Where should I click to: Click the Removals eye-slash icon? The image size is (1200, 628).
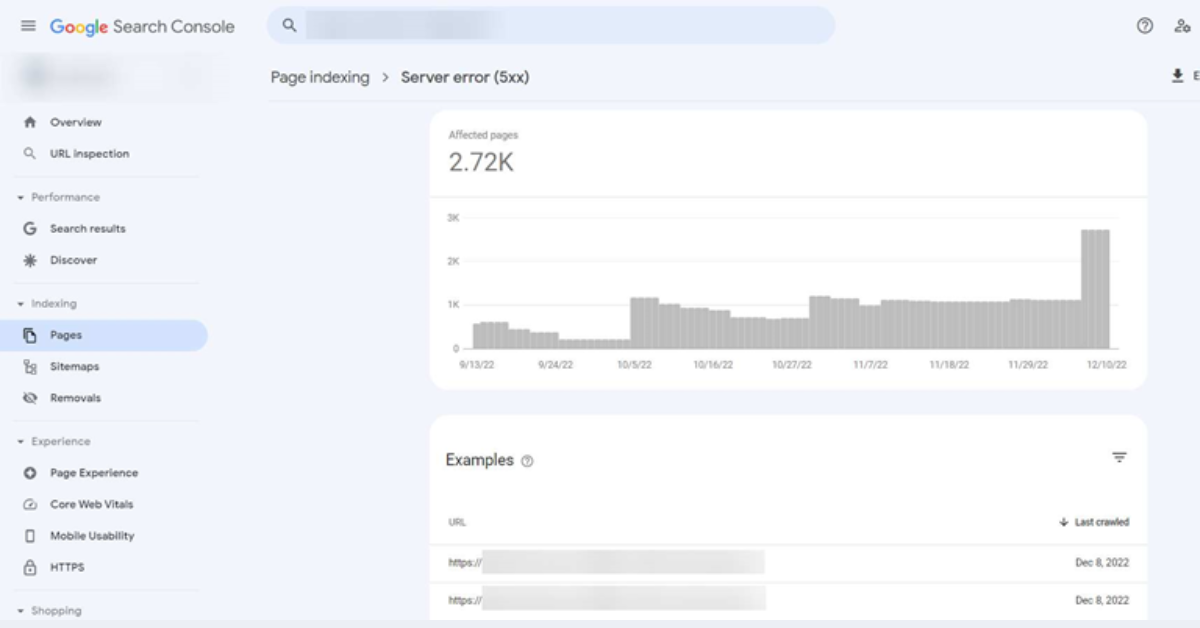[29, 398]
